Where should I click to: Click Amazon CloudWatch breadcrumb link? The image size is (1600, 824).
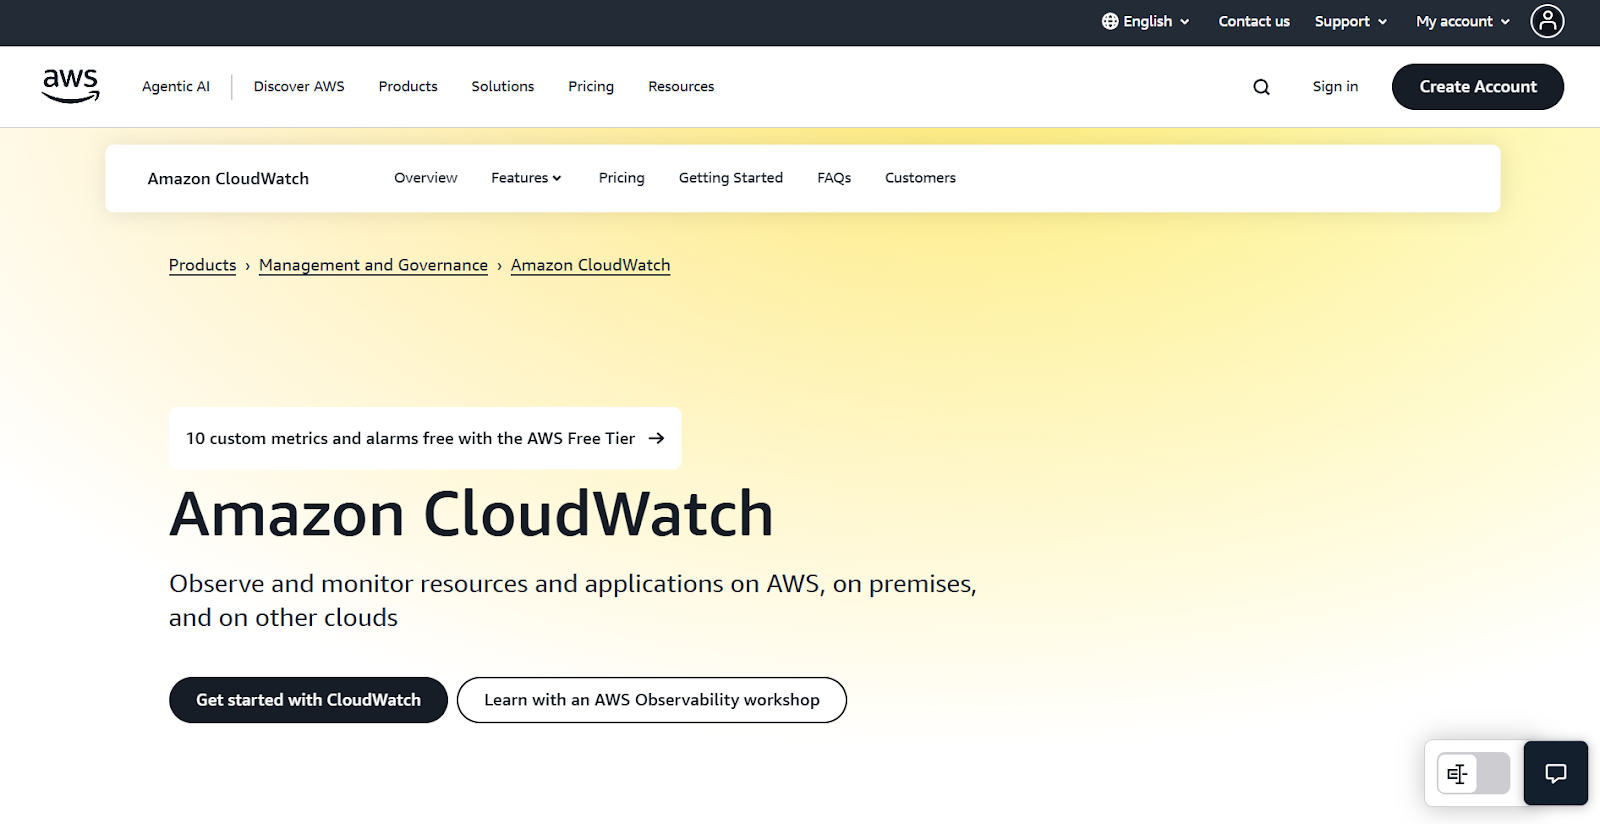pos(590,265)
